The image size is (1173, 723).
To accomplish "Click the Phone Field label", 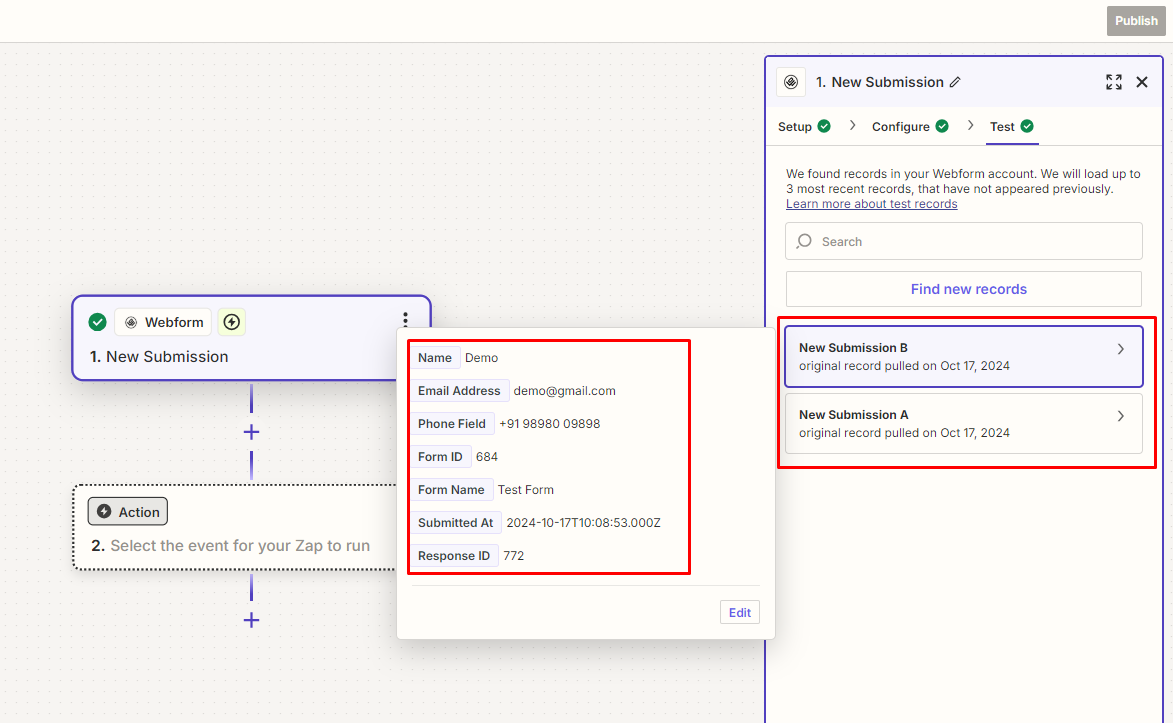I will click(x=452, y=424).
